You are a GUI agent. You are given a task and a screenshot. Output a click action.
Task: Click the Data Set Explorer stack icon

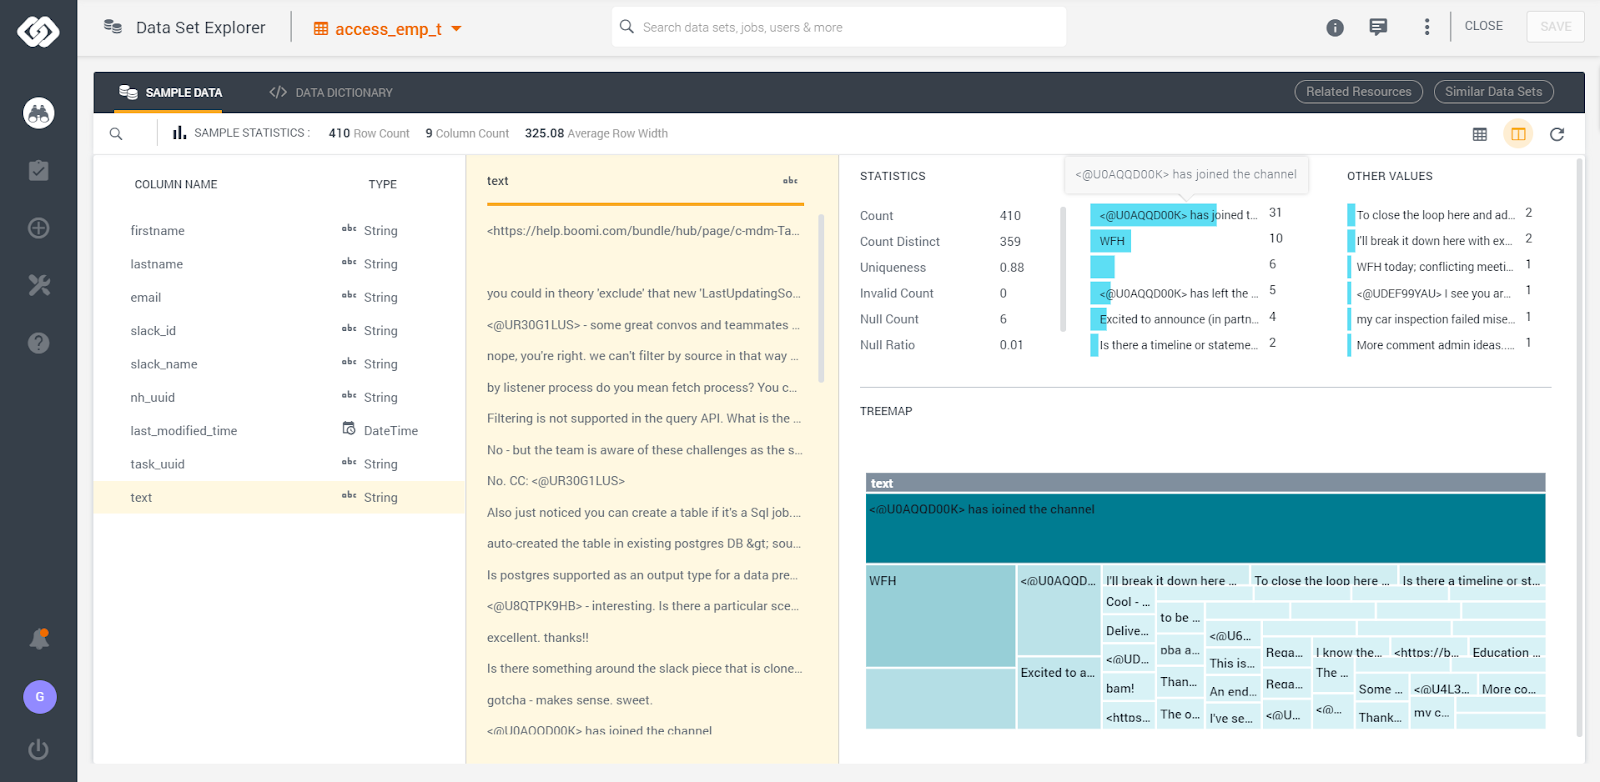pos(113,27)
